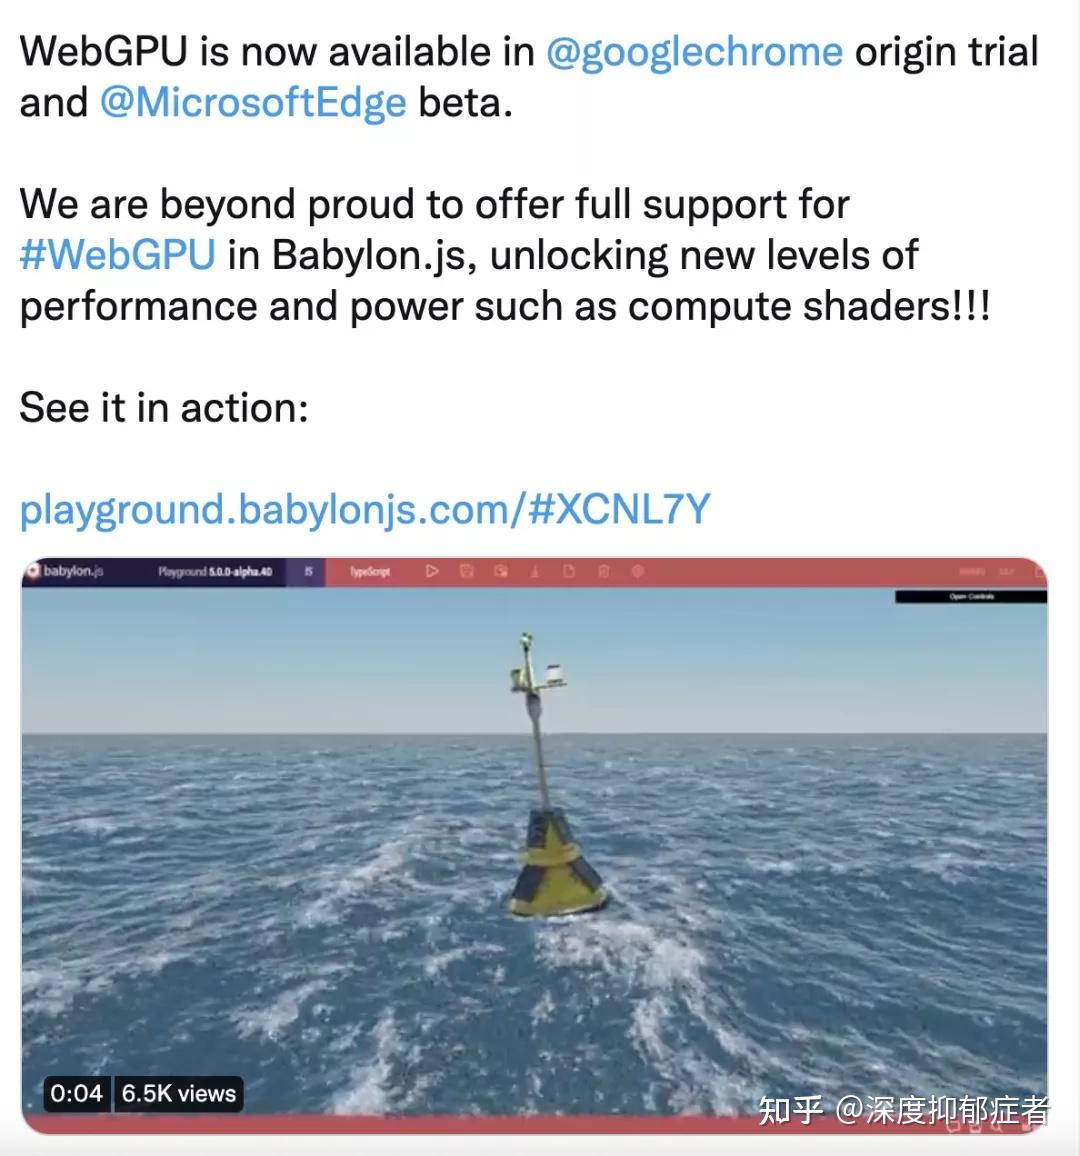Open the #WebGPU hashtag
Screen dimensions: 1080x1156
pyautogui.click(x=118, y=255)
